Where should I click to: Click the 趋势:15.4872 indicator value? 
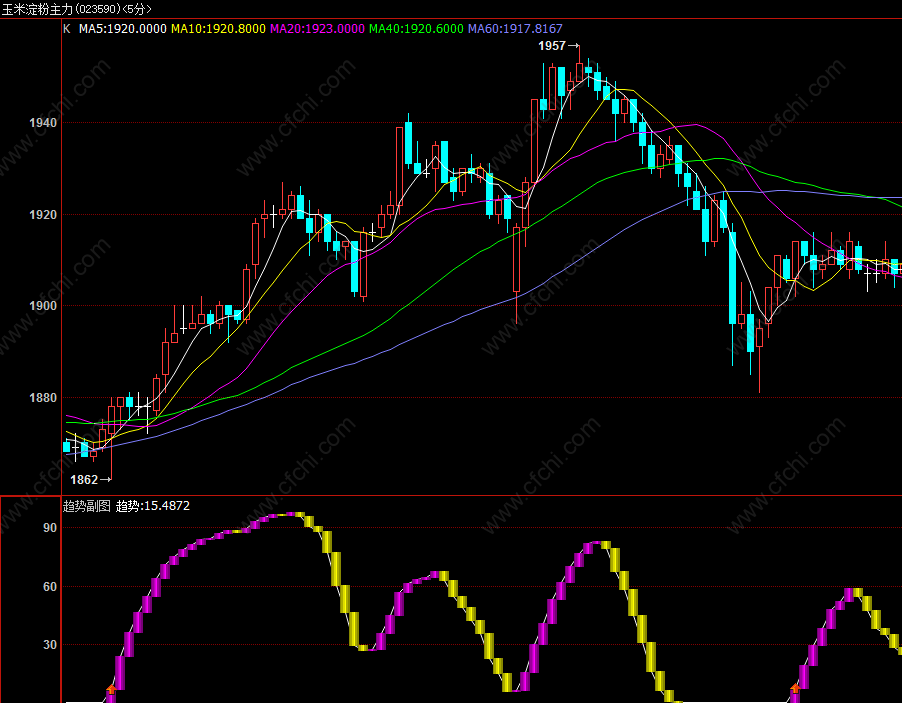[152, 506]
